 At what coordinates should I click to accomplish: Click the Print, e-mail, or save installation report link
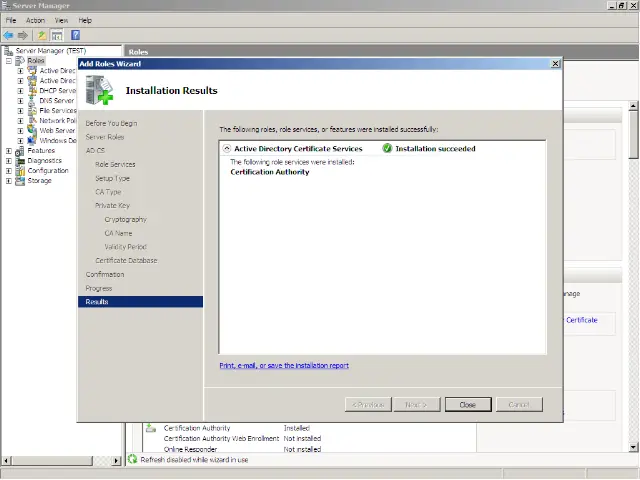click(x=284, y=365)
